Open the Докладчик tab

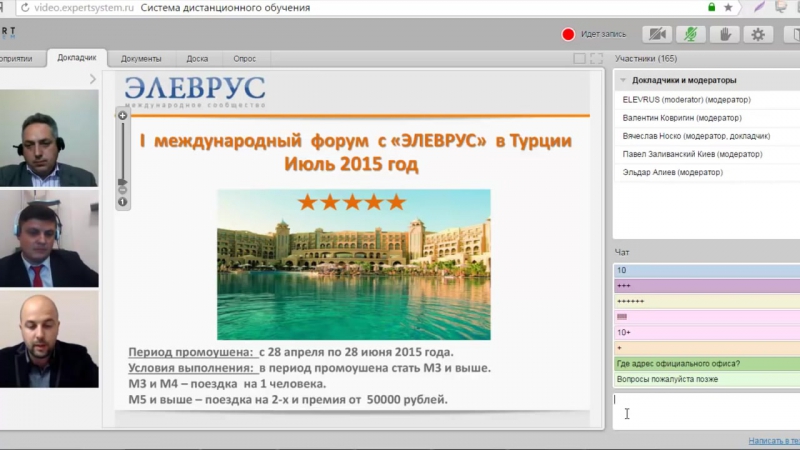[77, 58]
